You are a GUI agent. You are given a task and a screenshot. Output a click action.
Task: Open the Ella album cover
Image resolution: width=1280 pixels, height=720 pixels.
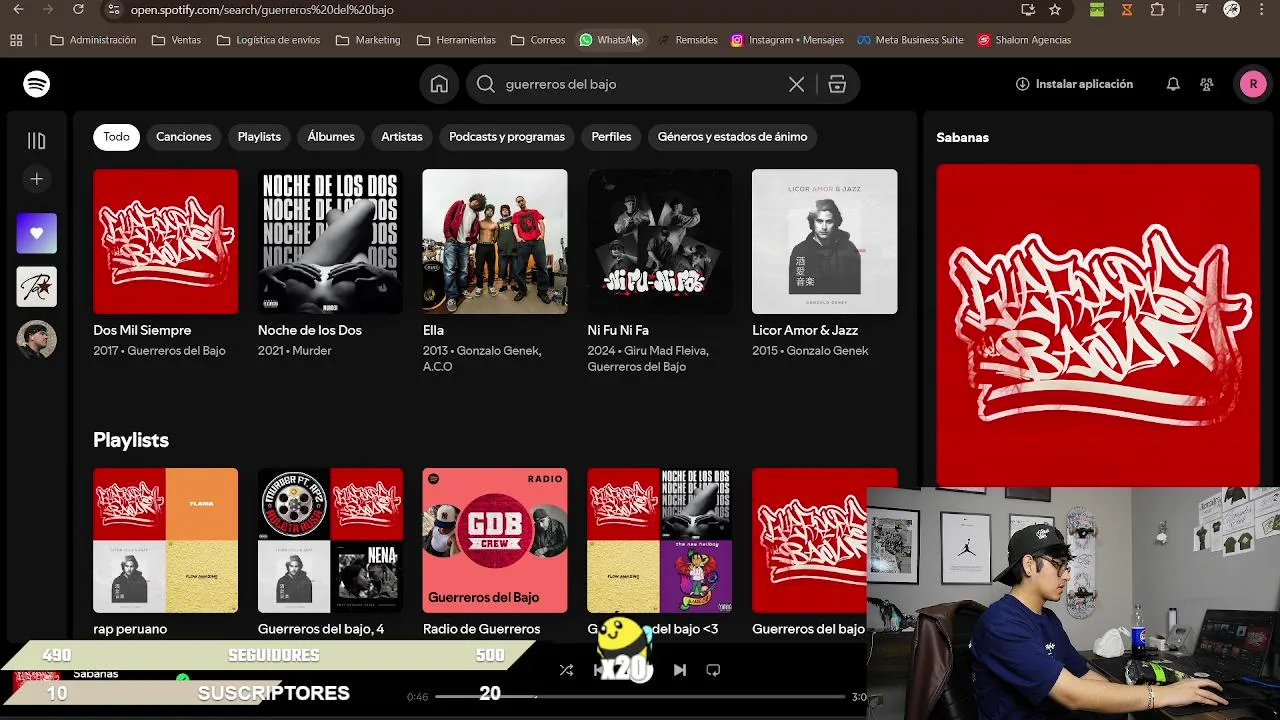495,241
